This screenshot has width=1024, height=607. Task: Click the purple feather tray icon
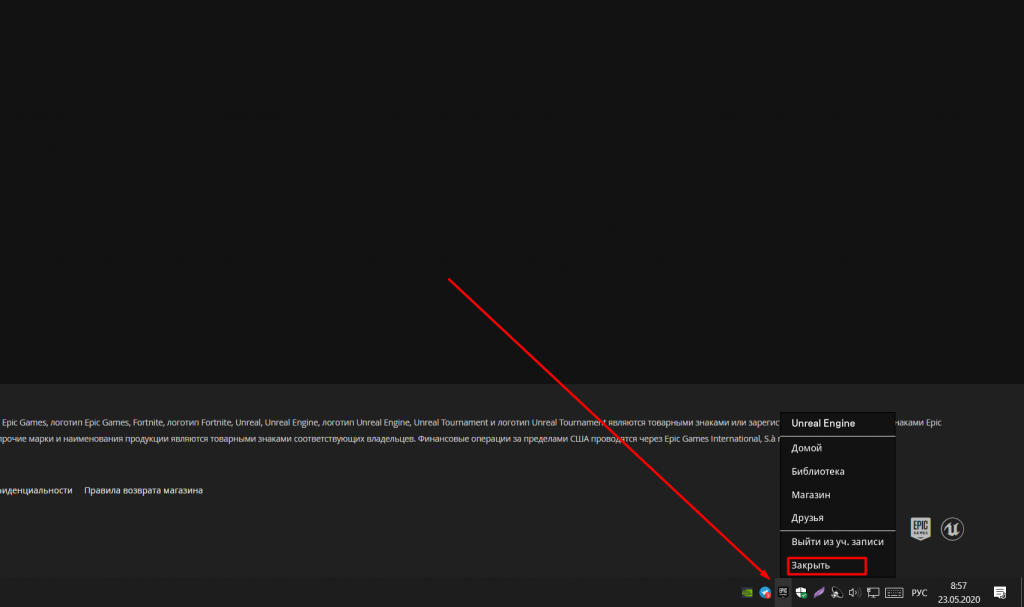tap(819, 592)
